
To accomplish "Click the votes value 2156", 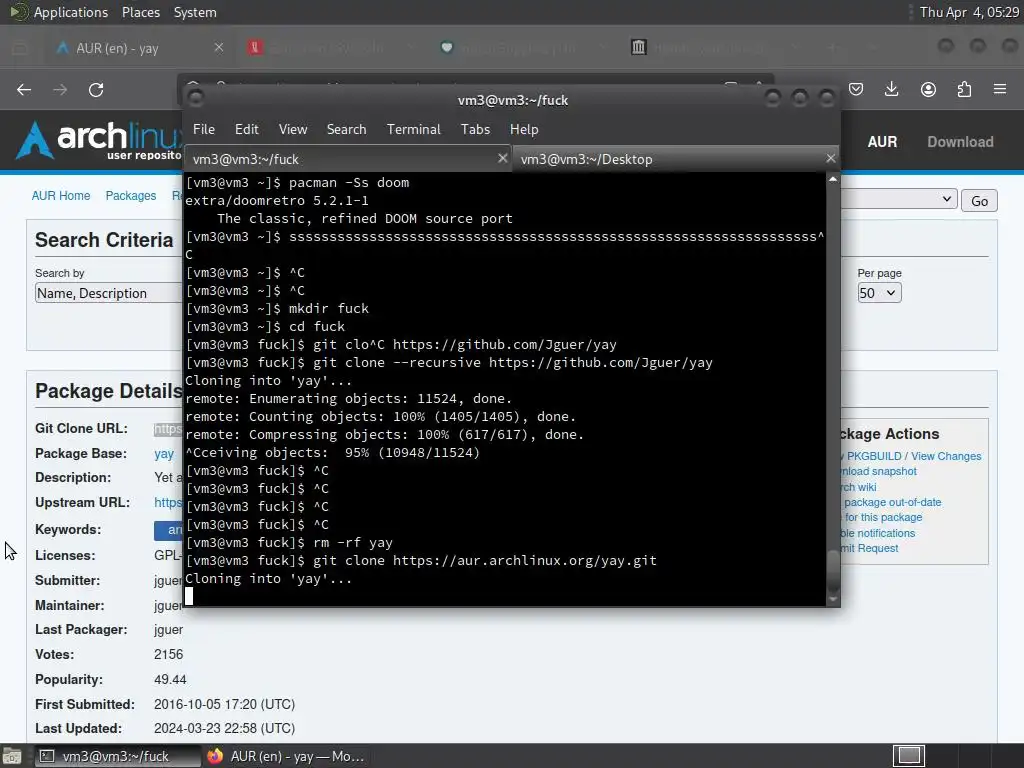I will (x=168, y=654).
